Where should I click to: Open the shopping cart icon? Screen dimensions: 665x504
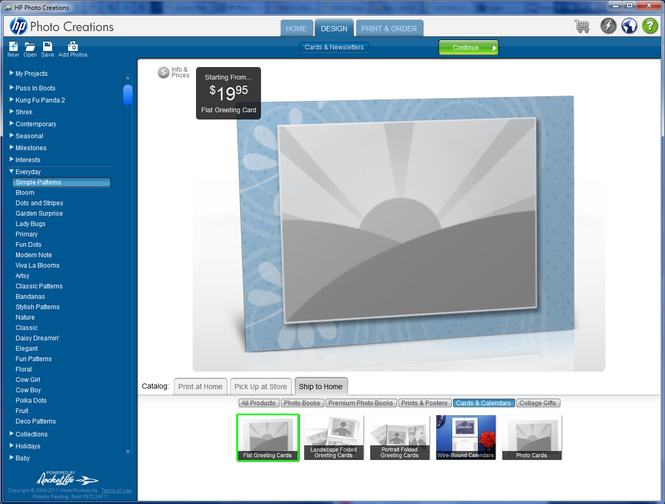582,26
